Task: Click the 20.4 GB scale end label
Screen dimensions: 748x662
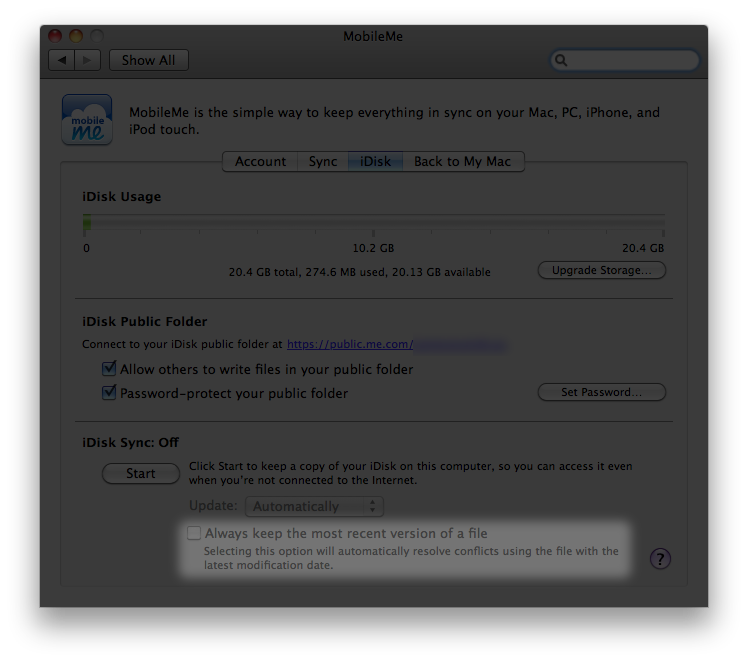Action: click(643, 248)
